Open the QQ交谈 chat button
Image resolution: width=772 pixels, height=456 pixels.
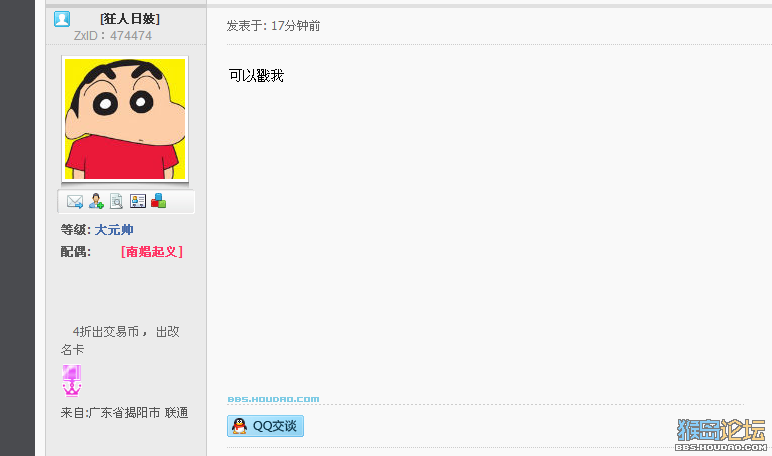(265, 426)
